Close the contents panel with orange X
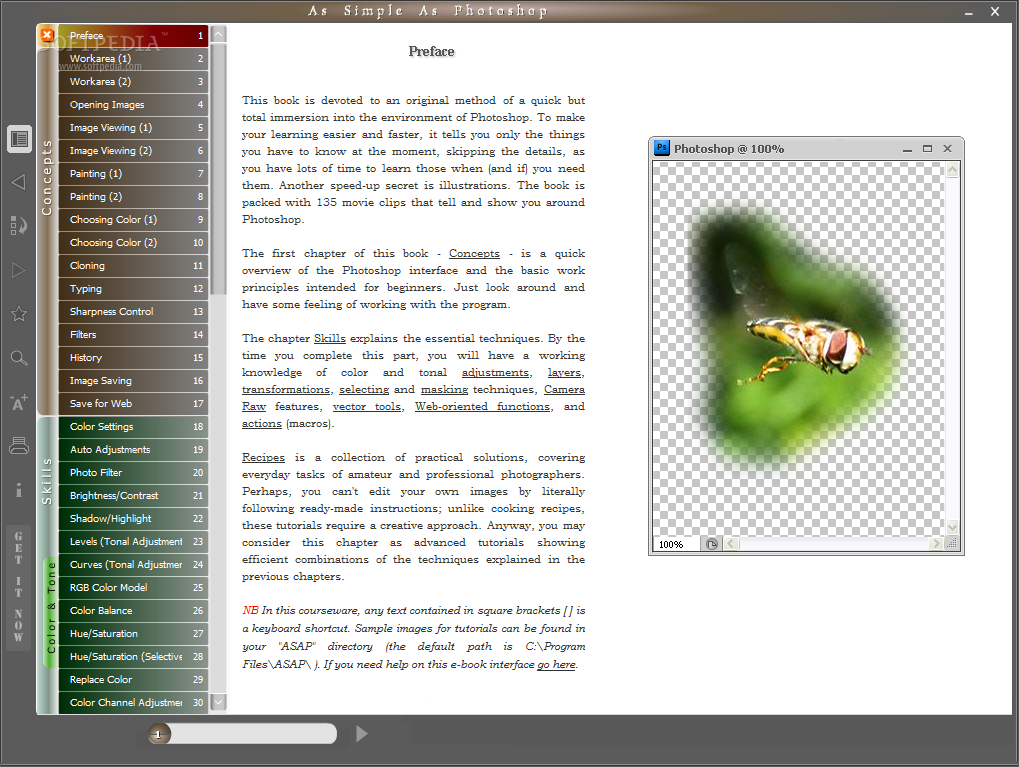 click(47, 35)
